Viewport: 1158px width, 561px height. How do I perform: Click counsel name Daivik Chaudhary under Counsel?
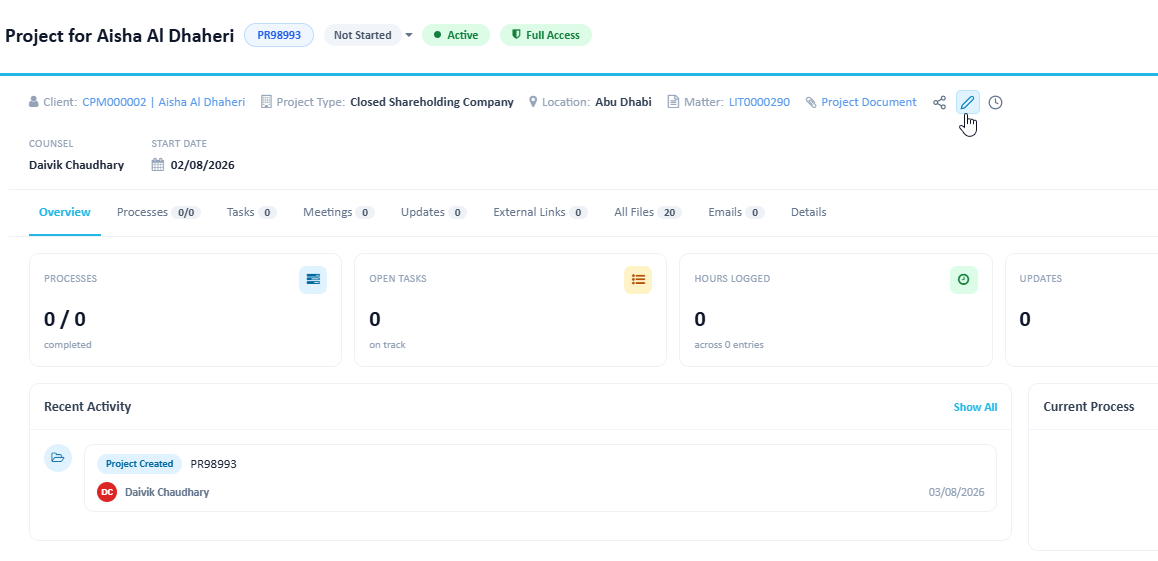pos(77,165)
